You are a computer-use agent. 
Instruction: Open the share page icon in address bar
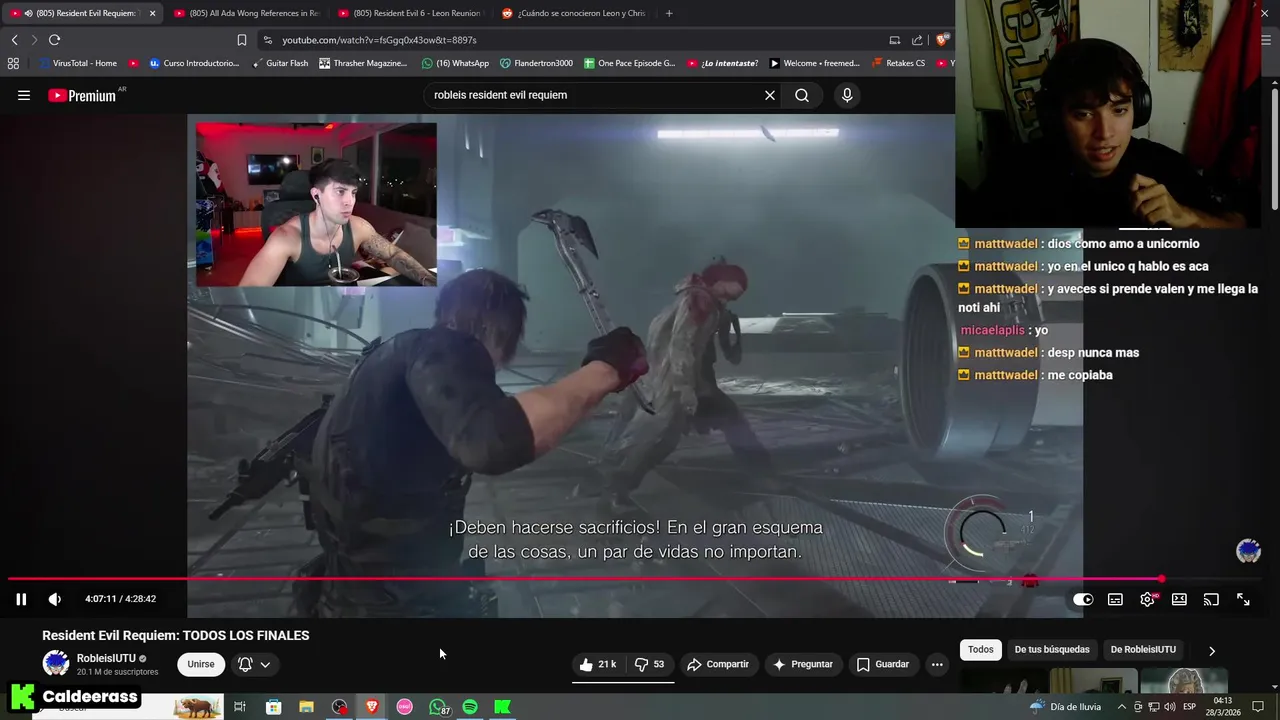point(917,40)
